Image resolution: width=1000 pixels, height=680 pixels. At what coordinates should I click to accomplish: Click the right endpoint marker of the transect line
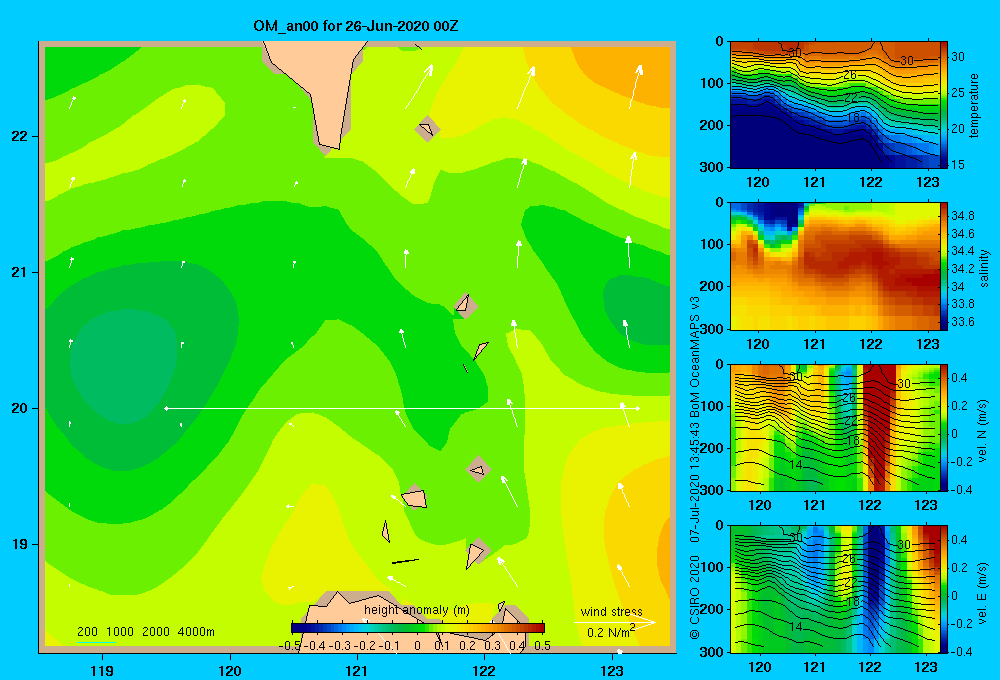point(638,408)
